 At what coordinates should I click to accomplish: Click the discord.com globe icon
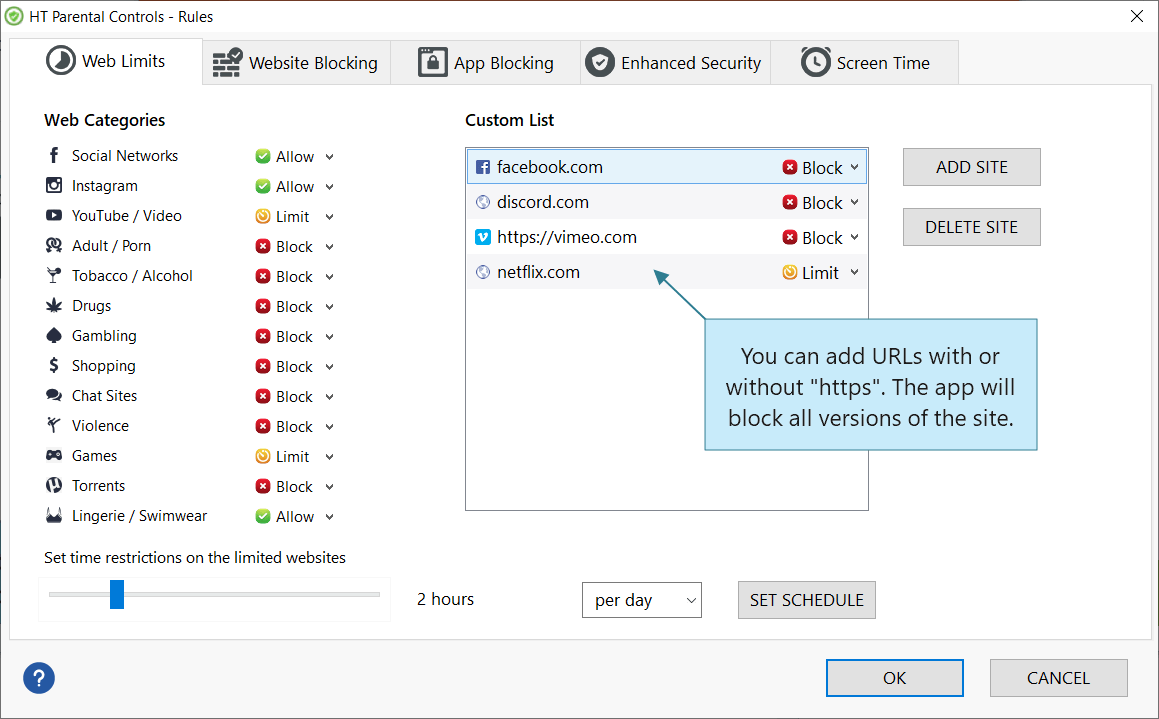(x=483, y=202)
